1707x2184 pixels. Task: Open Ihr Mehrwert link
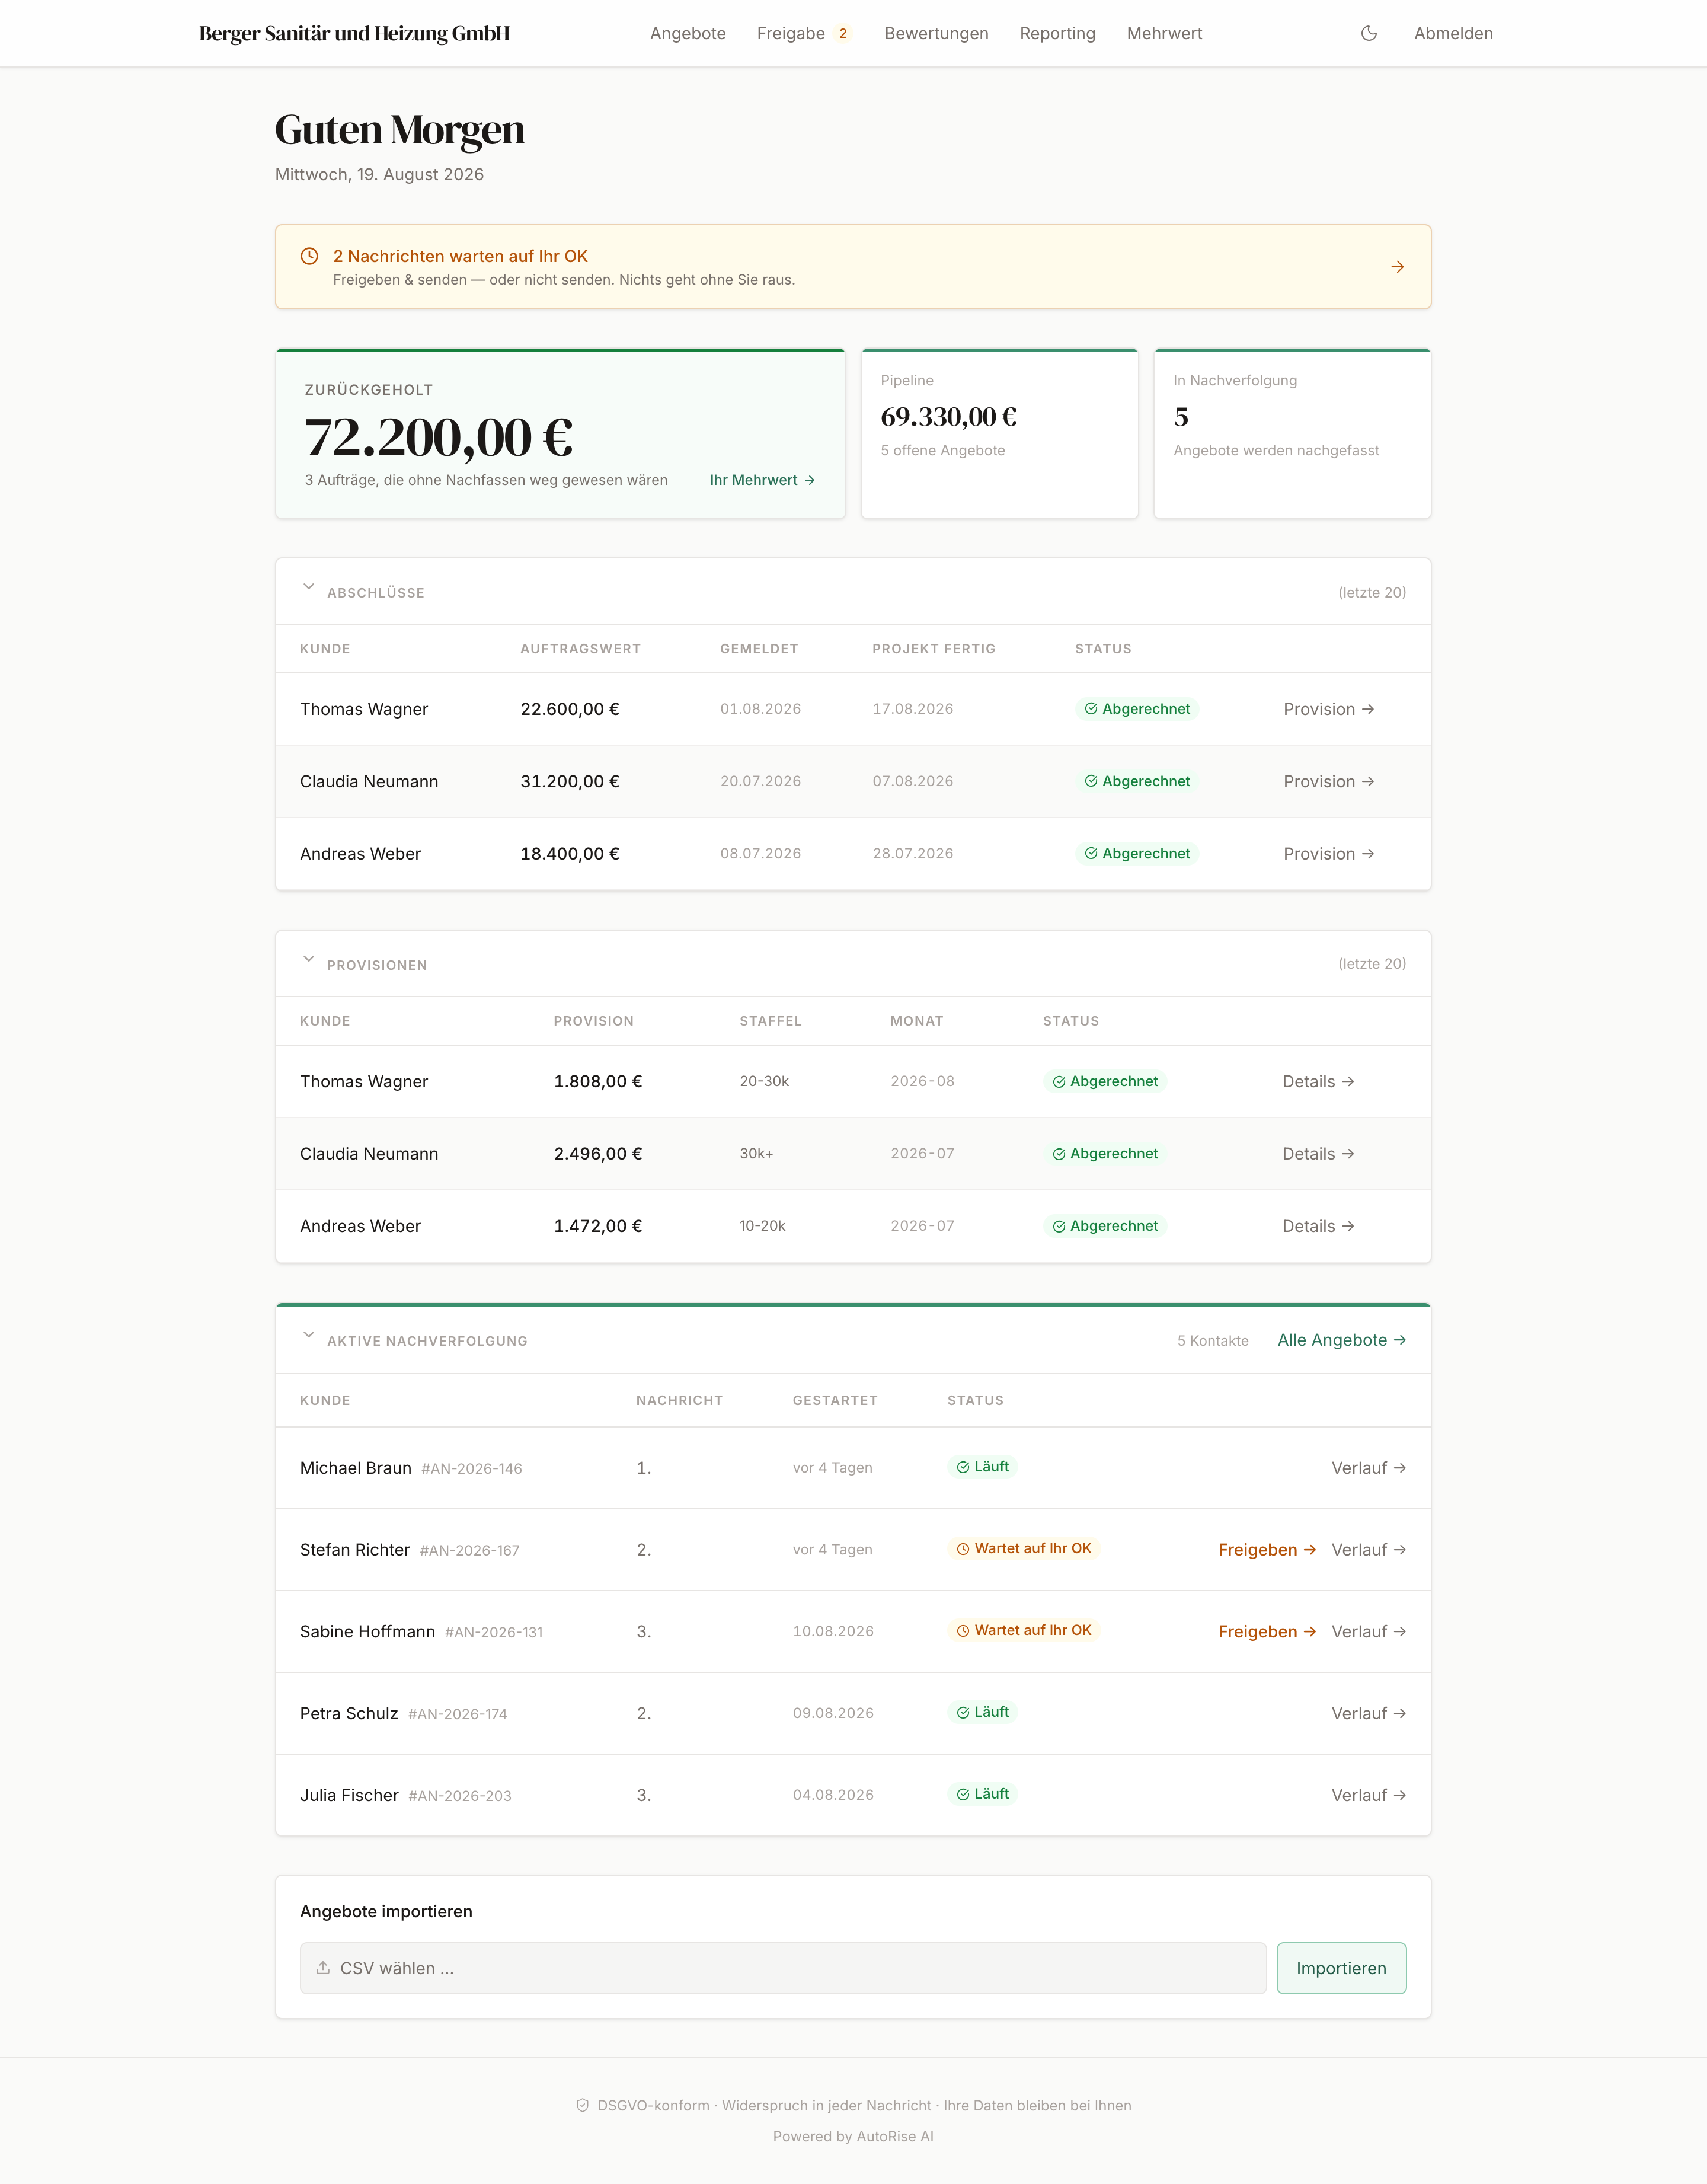coord(762,480)
